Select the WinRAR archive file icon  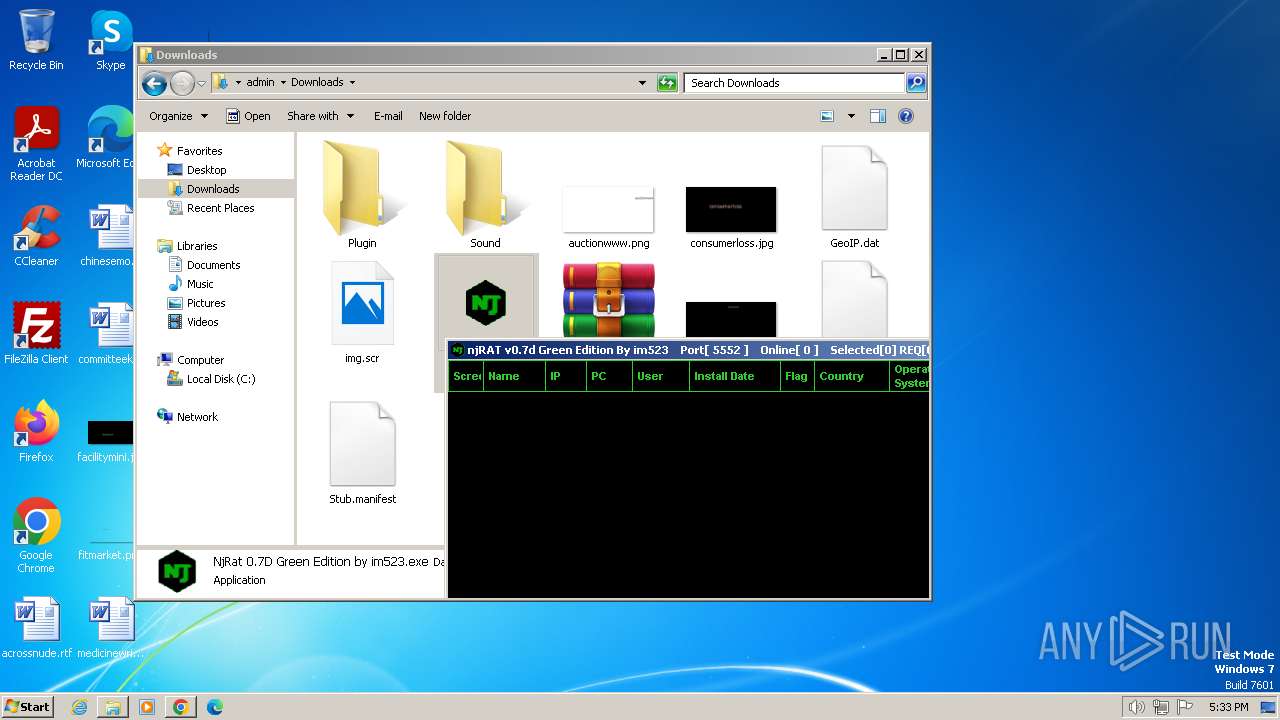[608, 300]
